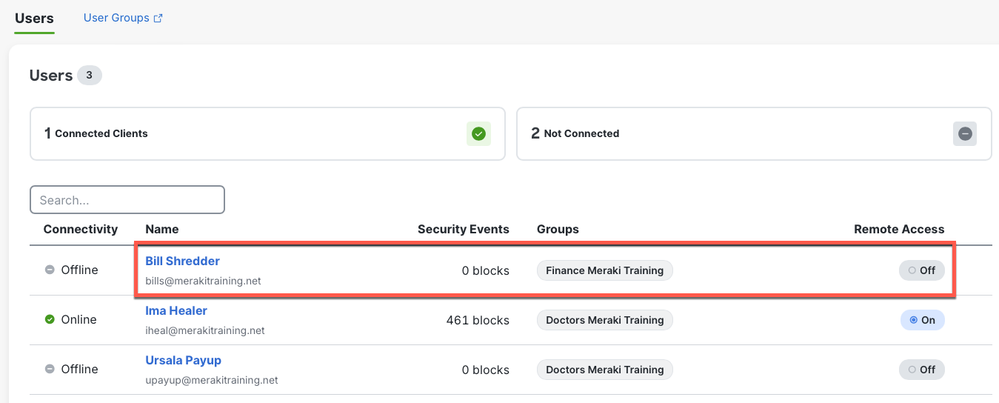This screenshot has width=999, height=403.
Task: Click the external link icon beside User Groups
Action: pos(158,18)
